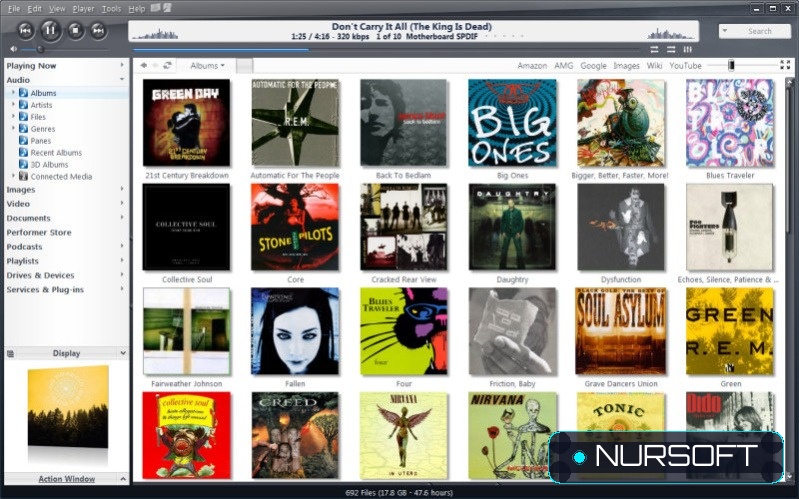Mute audio with the speaker icon
The width and height of the screenshot is (799, 499).
tap(13, 49)
